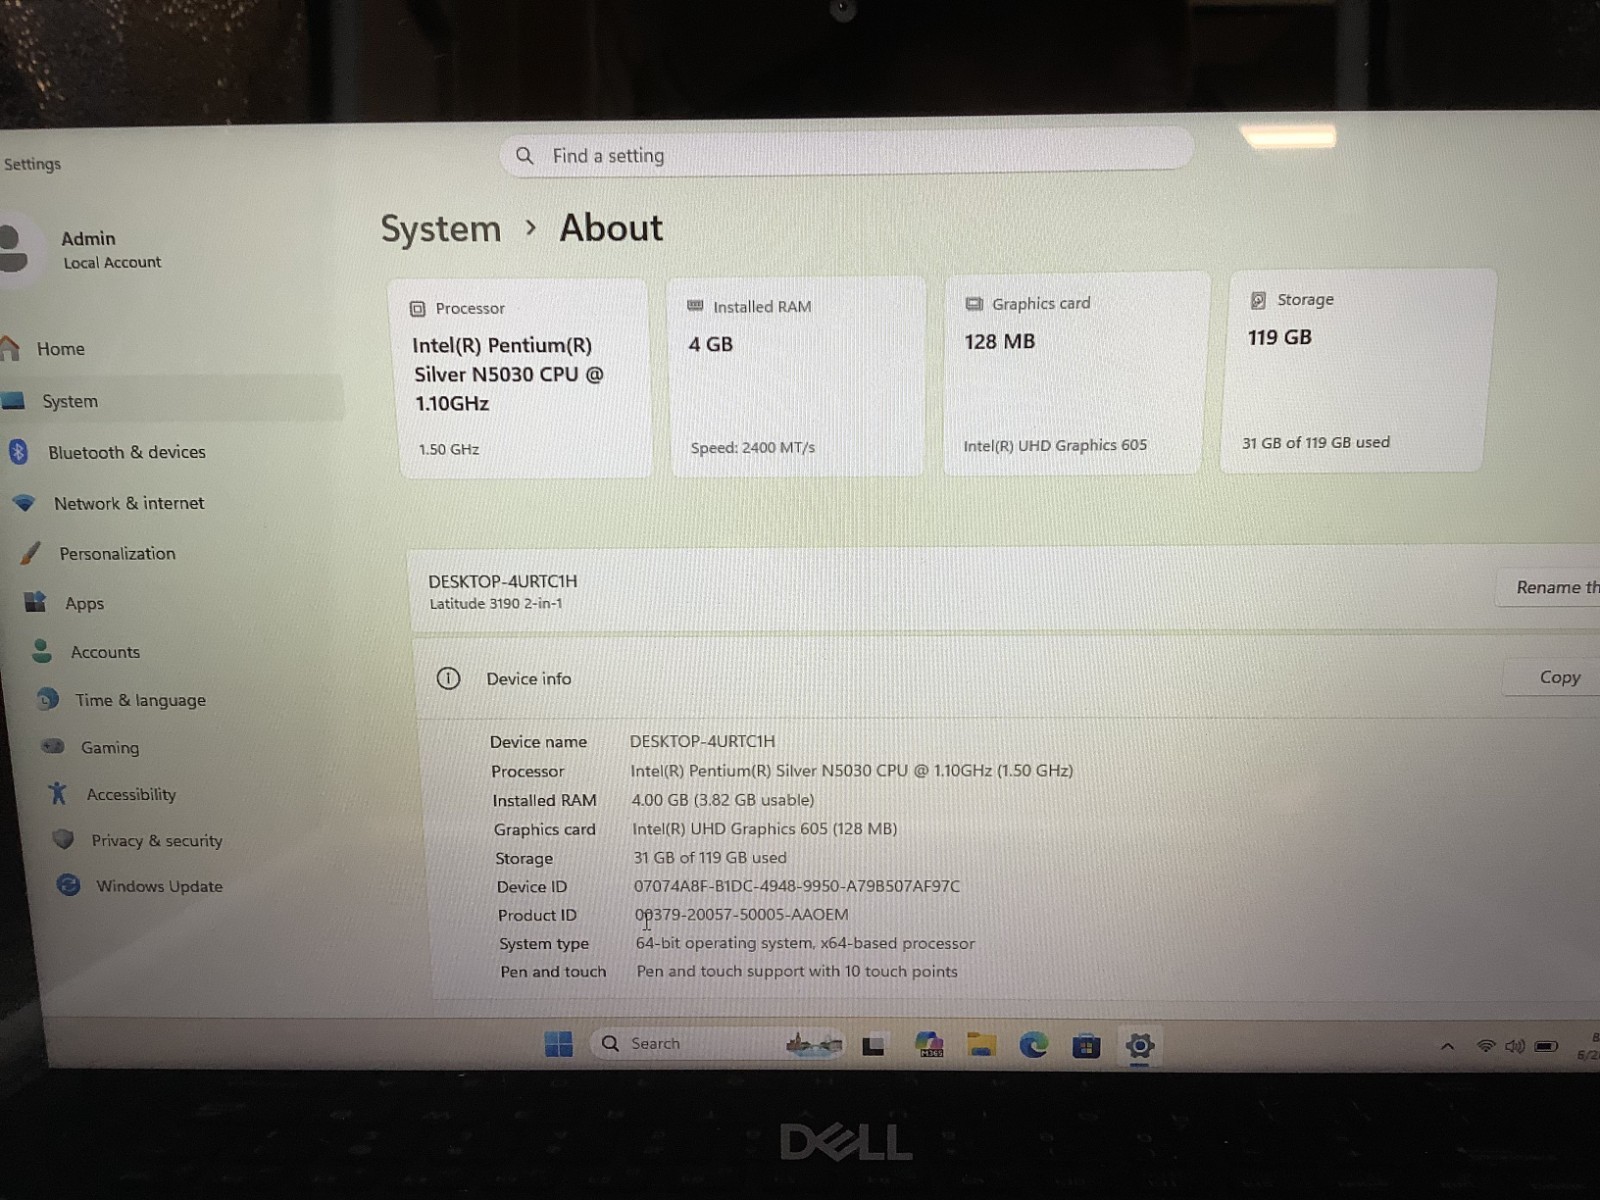1600x1200 pixels.
Task: Show hidden tray icons chevron
Action: click(x=1447, y=1047)
